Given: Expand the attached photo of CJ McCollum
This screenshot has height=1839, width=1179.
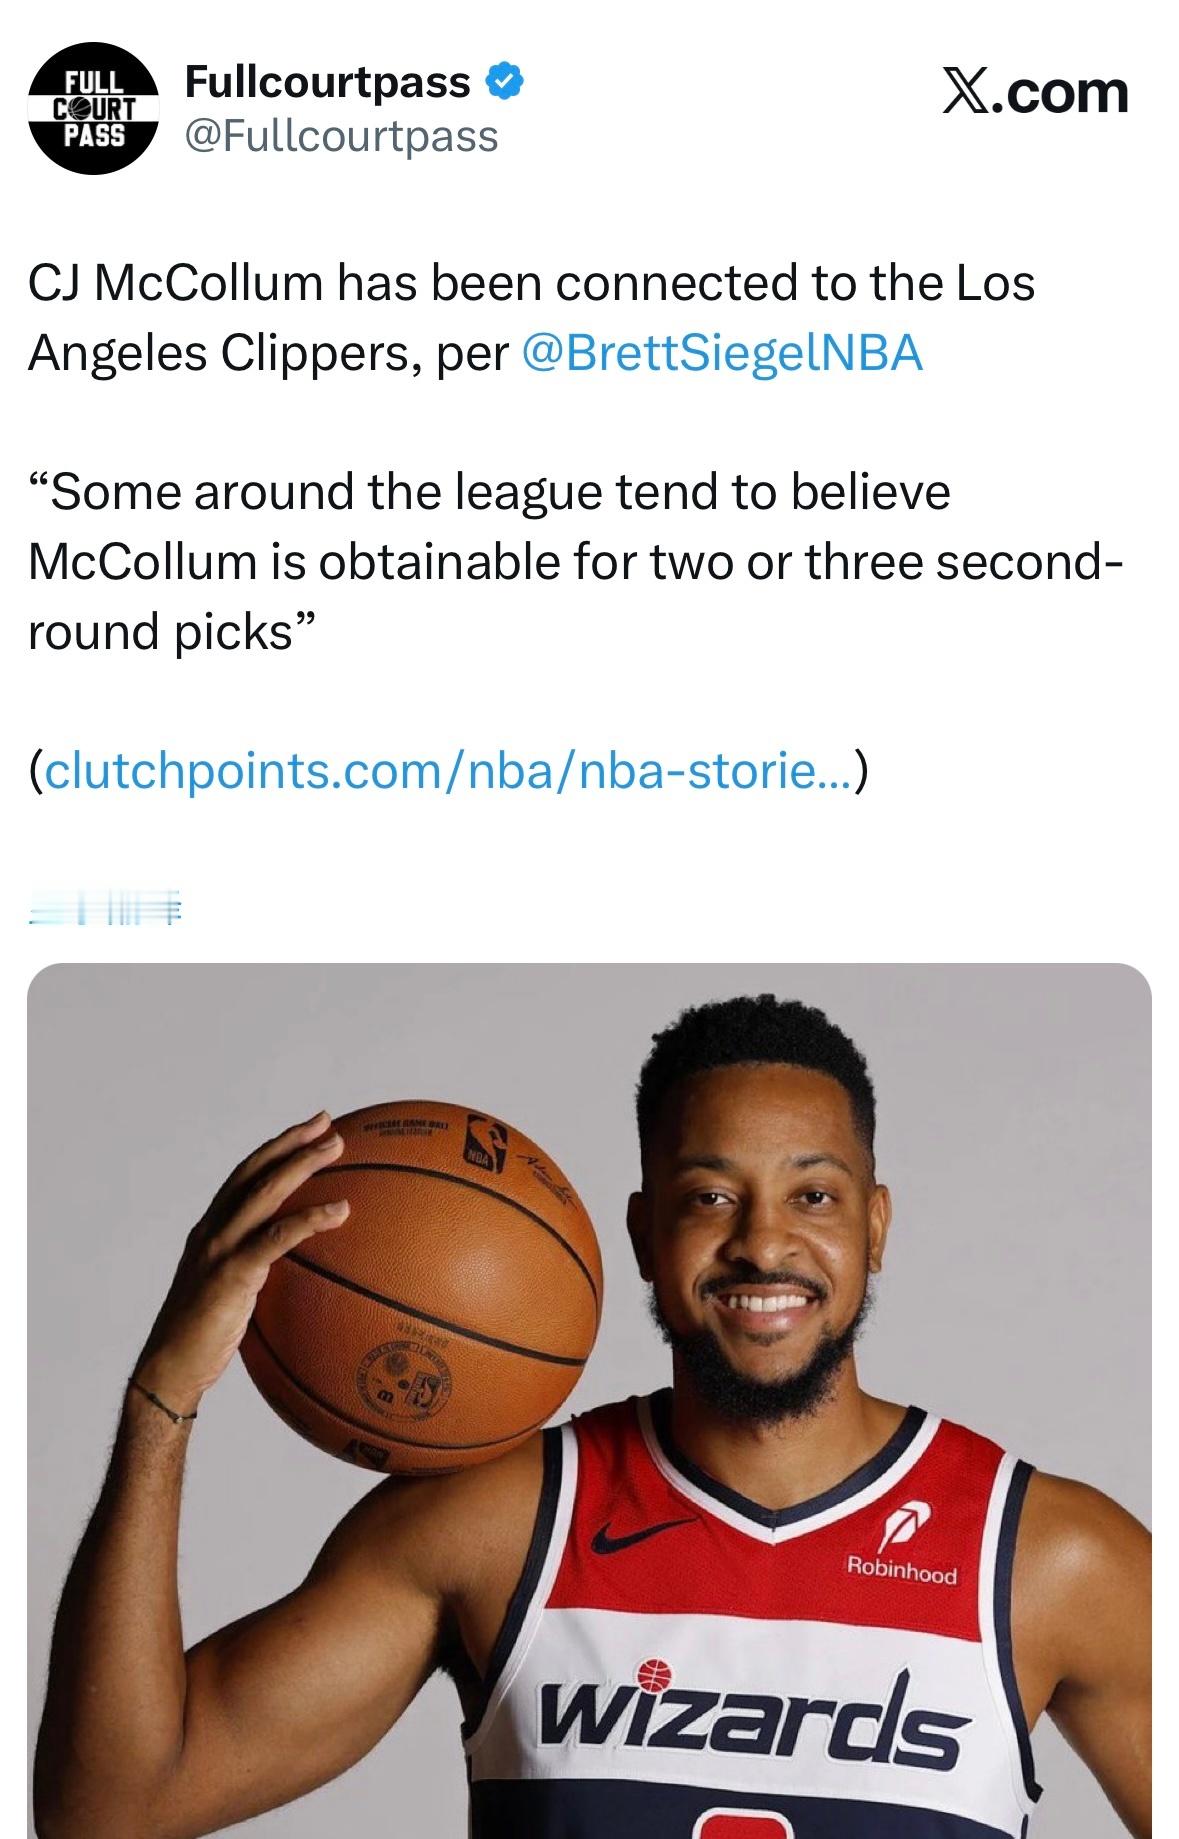Looking at the screenshot, I should 590,1400.
